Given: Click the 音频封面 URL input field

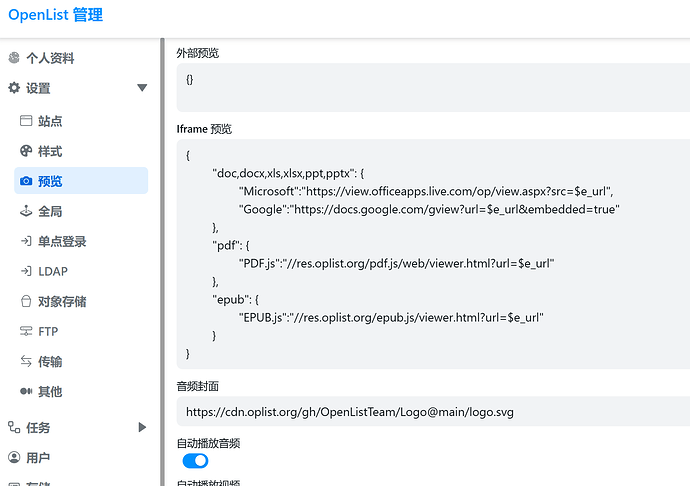Looking at the screenshot, I should 433,411.
